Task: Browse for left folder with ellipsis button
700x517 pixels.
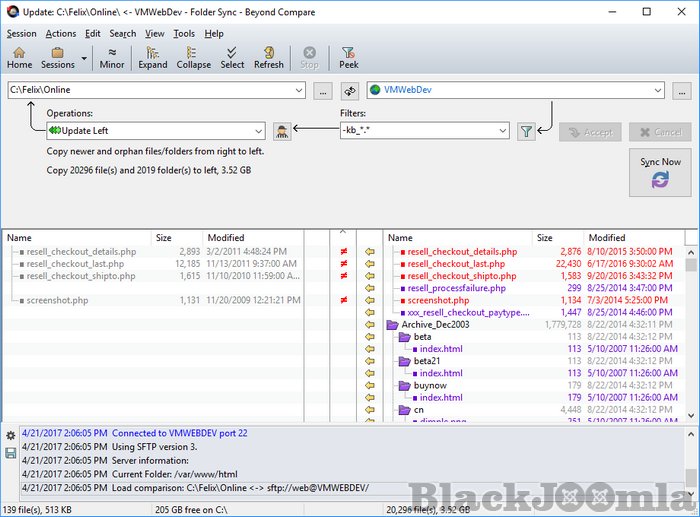Action: 322,91
